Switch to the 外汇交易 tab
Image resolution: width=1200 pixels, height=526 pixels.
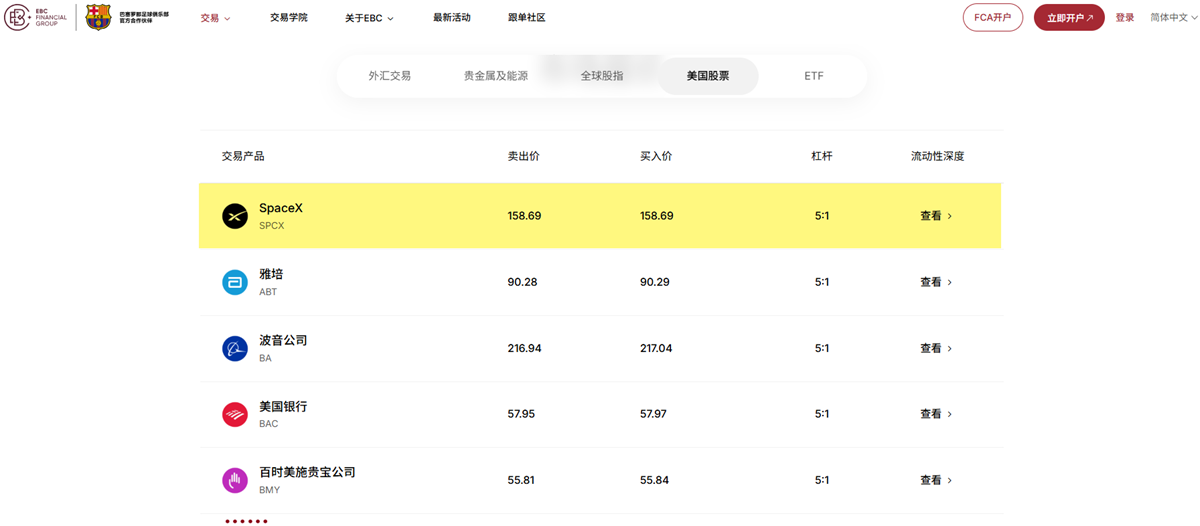(389, 76)
